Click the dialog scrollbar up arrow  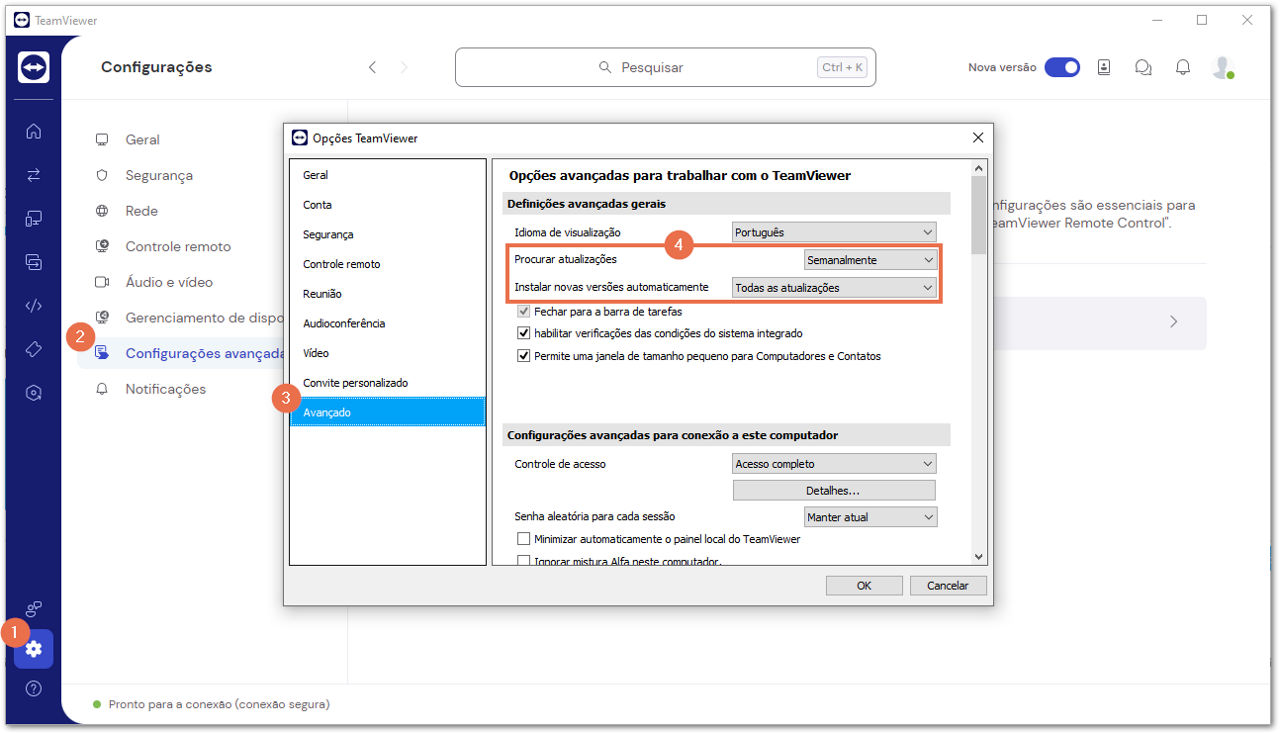[x=978, y=168]
